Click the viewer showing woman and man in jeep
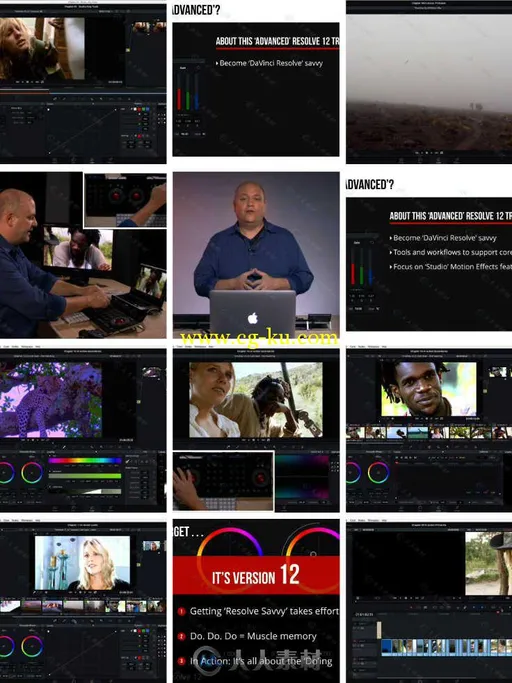Viewport: 512px width, 683px height. coord(256,400)
